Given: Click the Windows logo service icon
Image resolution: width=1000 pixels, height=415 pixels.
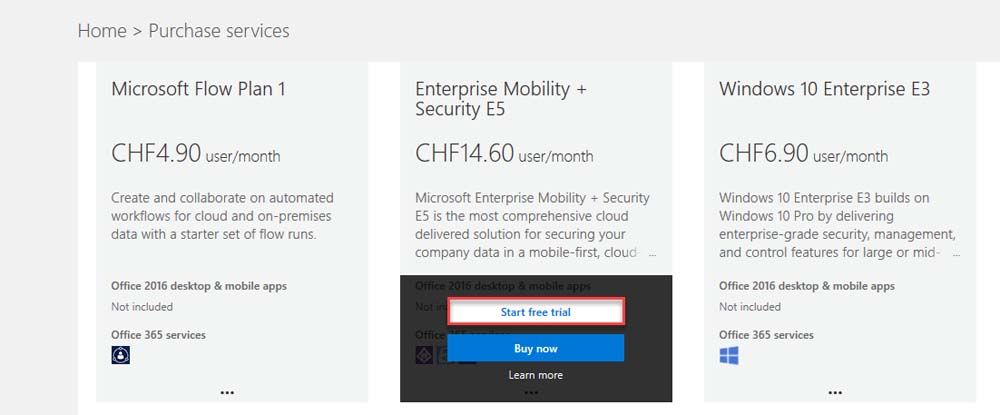Looking at the screenshot, I should pyautogui.click(x=729, y=355).
